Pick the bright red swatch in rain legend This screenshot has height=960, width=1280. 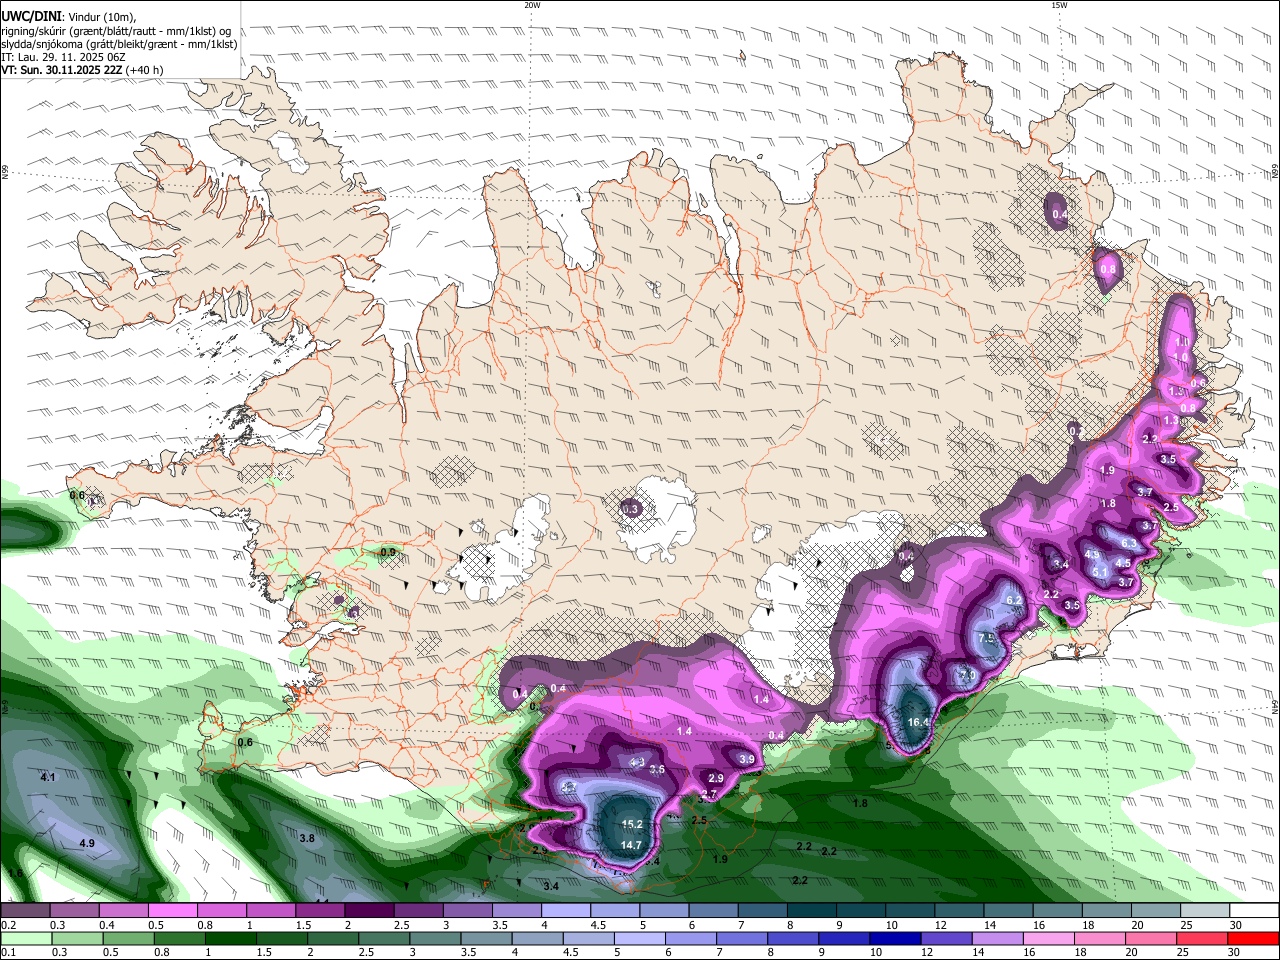1254,938
